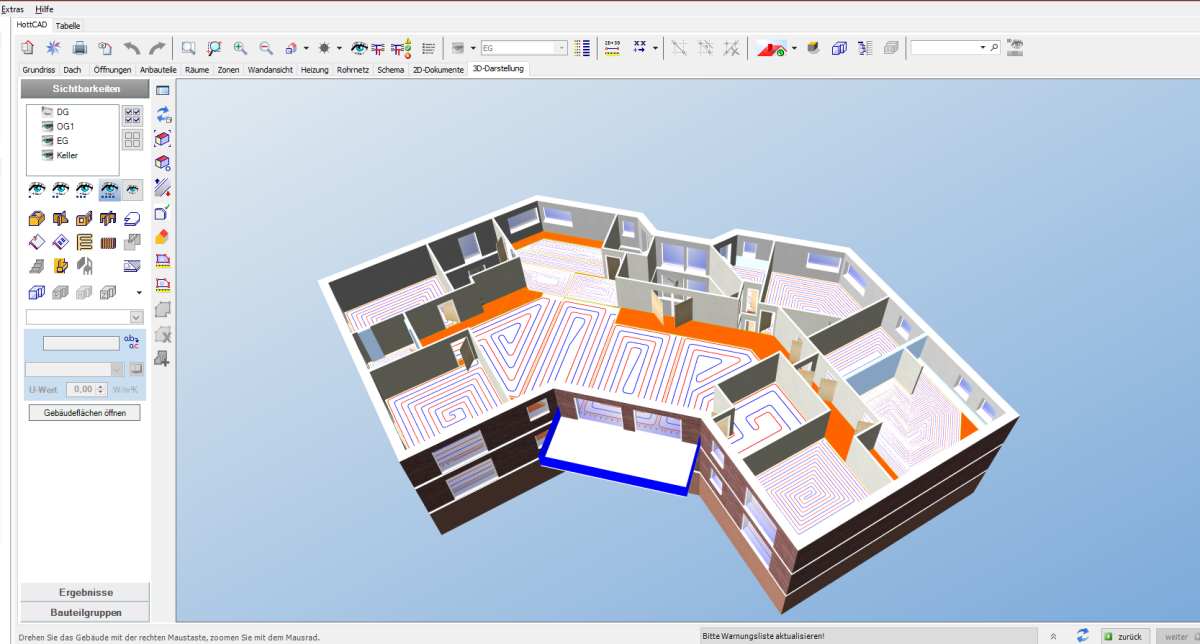Open the EG floor selection dropdown
This screenshot has height=644, width=1200.
click(561, 47)
